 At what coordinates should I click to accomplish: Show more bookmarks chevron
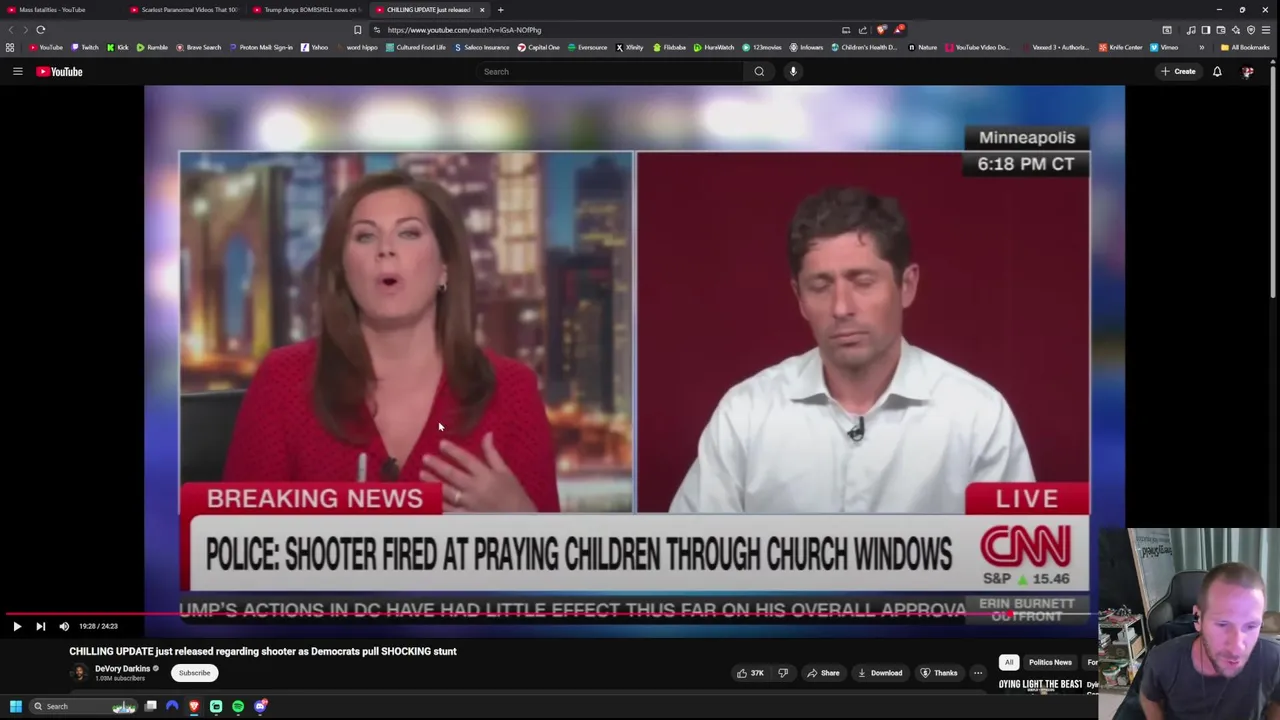point(1202,47)
